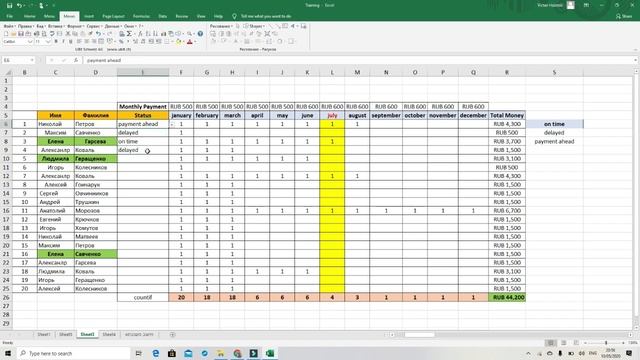640x360 pixels.
Task: Select the RUB 44,200 total cell
Action: tap(507, 298)
